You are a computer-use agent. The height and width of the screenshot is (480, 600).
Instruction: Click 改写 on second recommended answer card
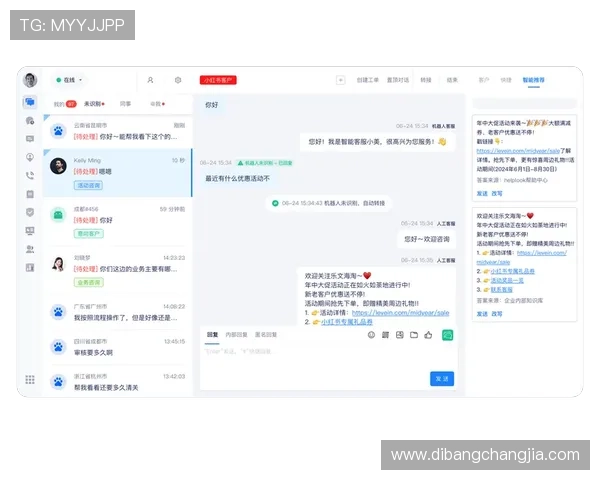coord(497,313)
